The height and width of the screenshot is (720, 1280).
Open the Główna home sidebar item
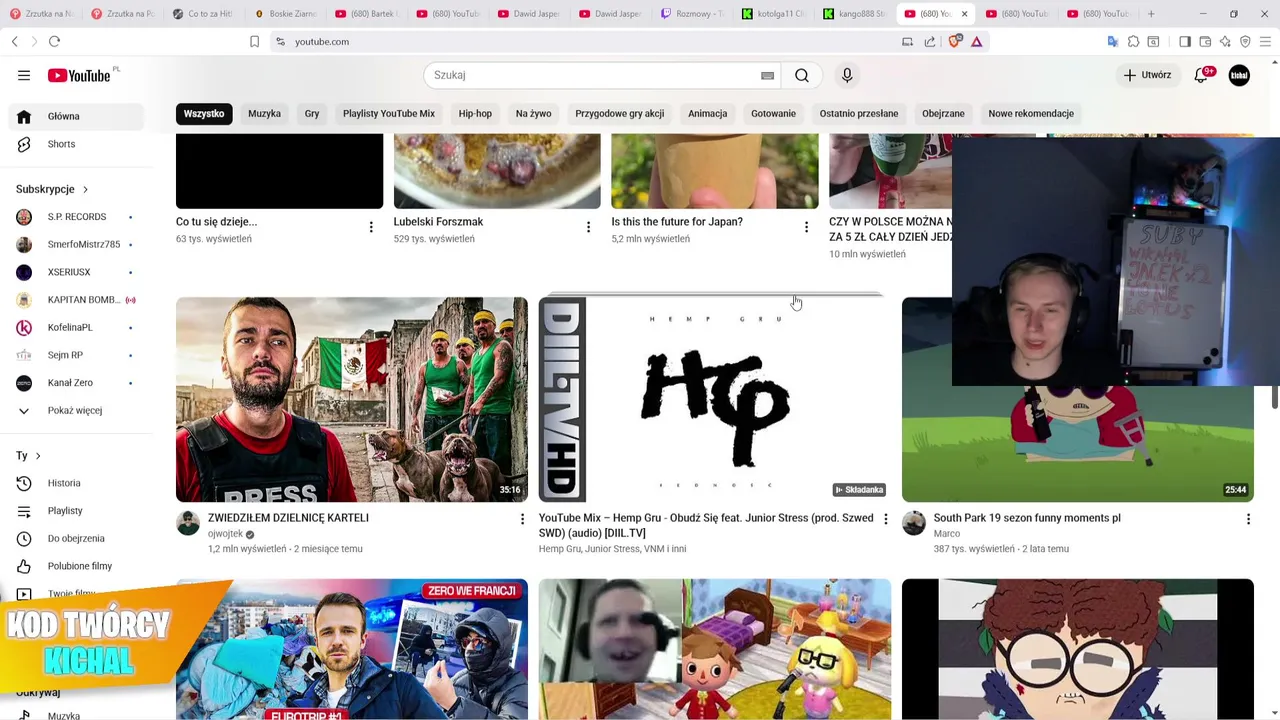tap(76, 116)
